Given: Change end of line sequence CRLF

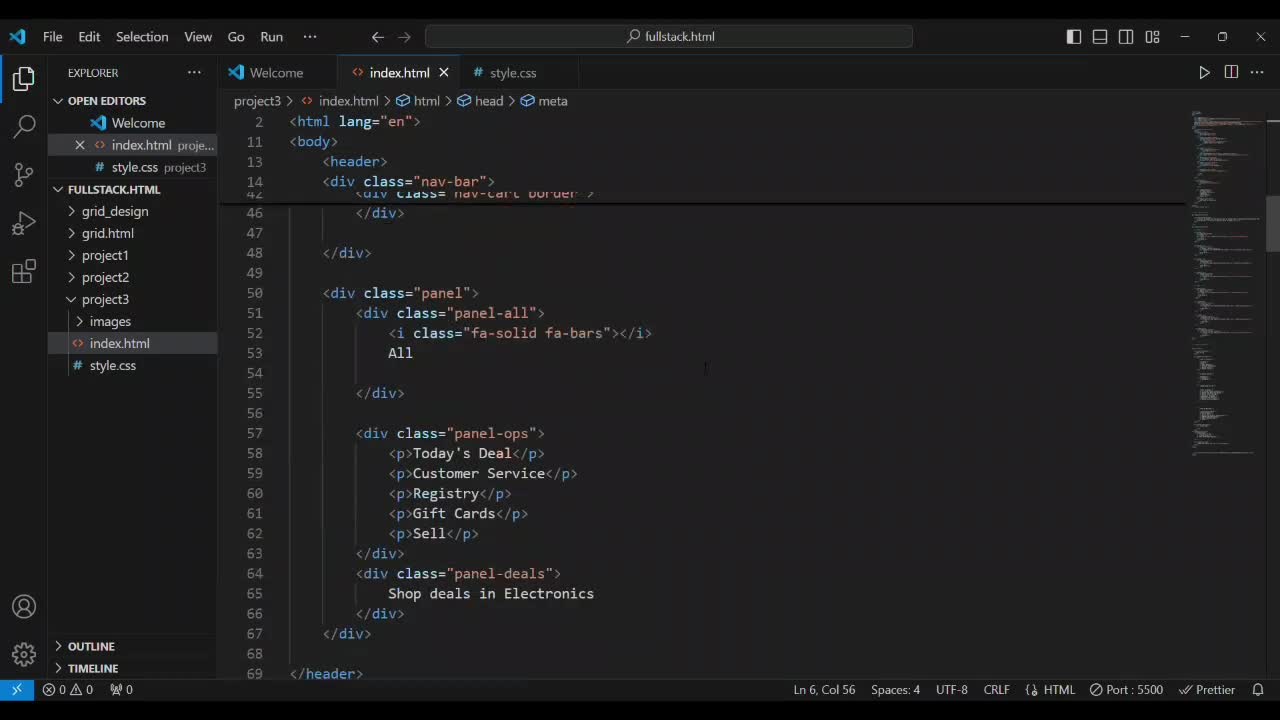Looking at the screenshot, I should (996, 689).
